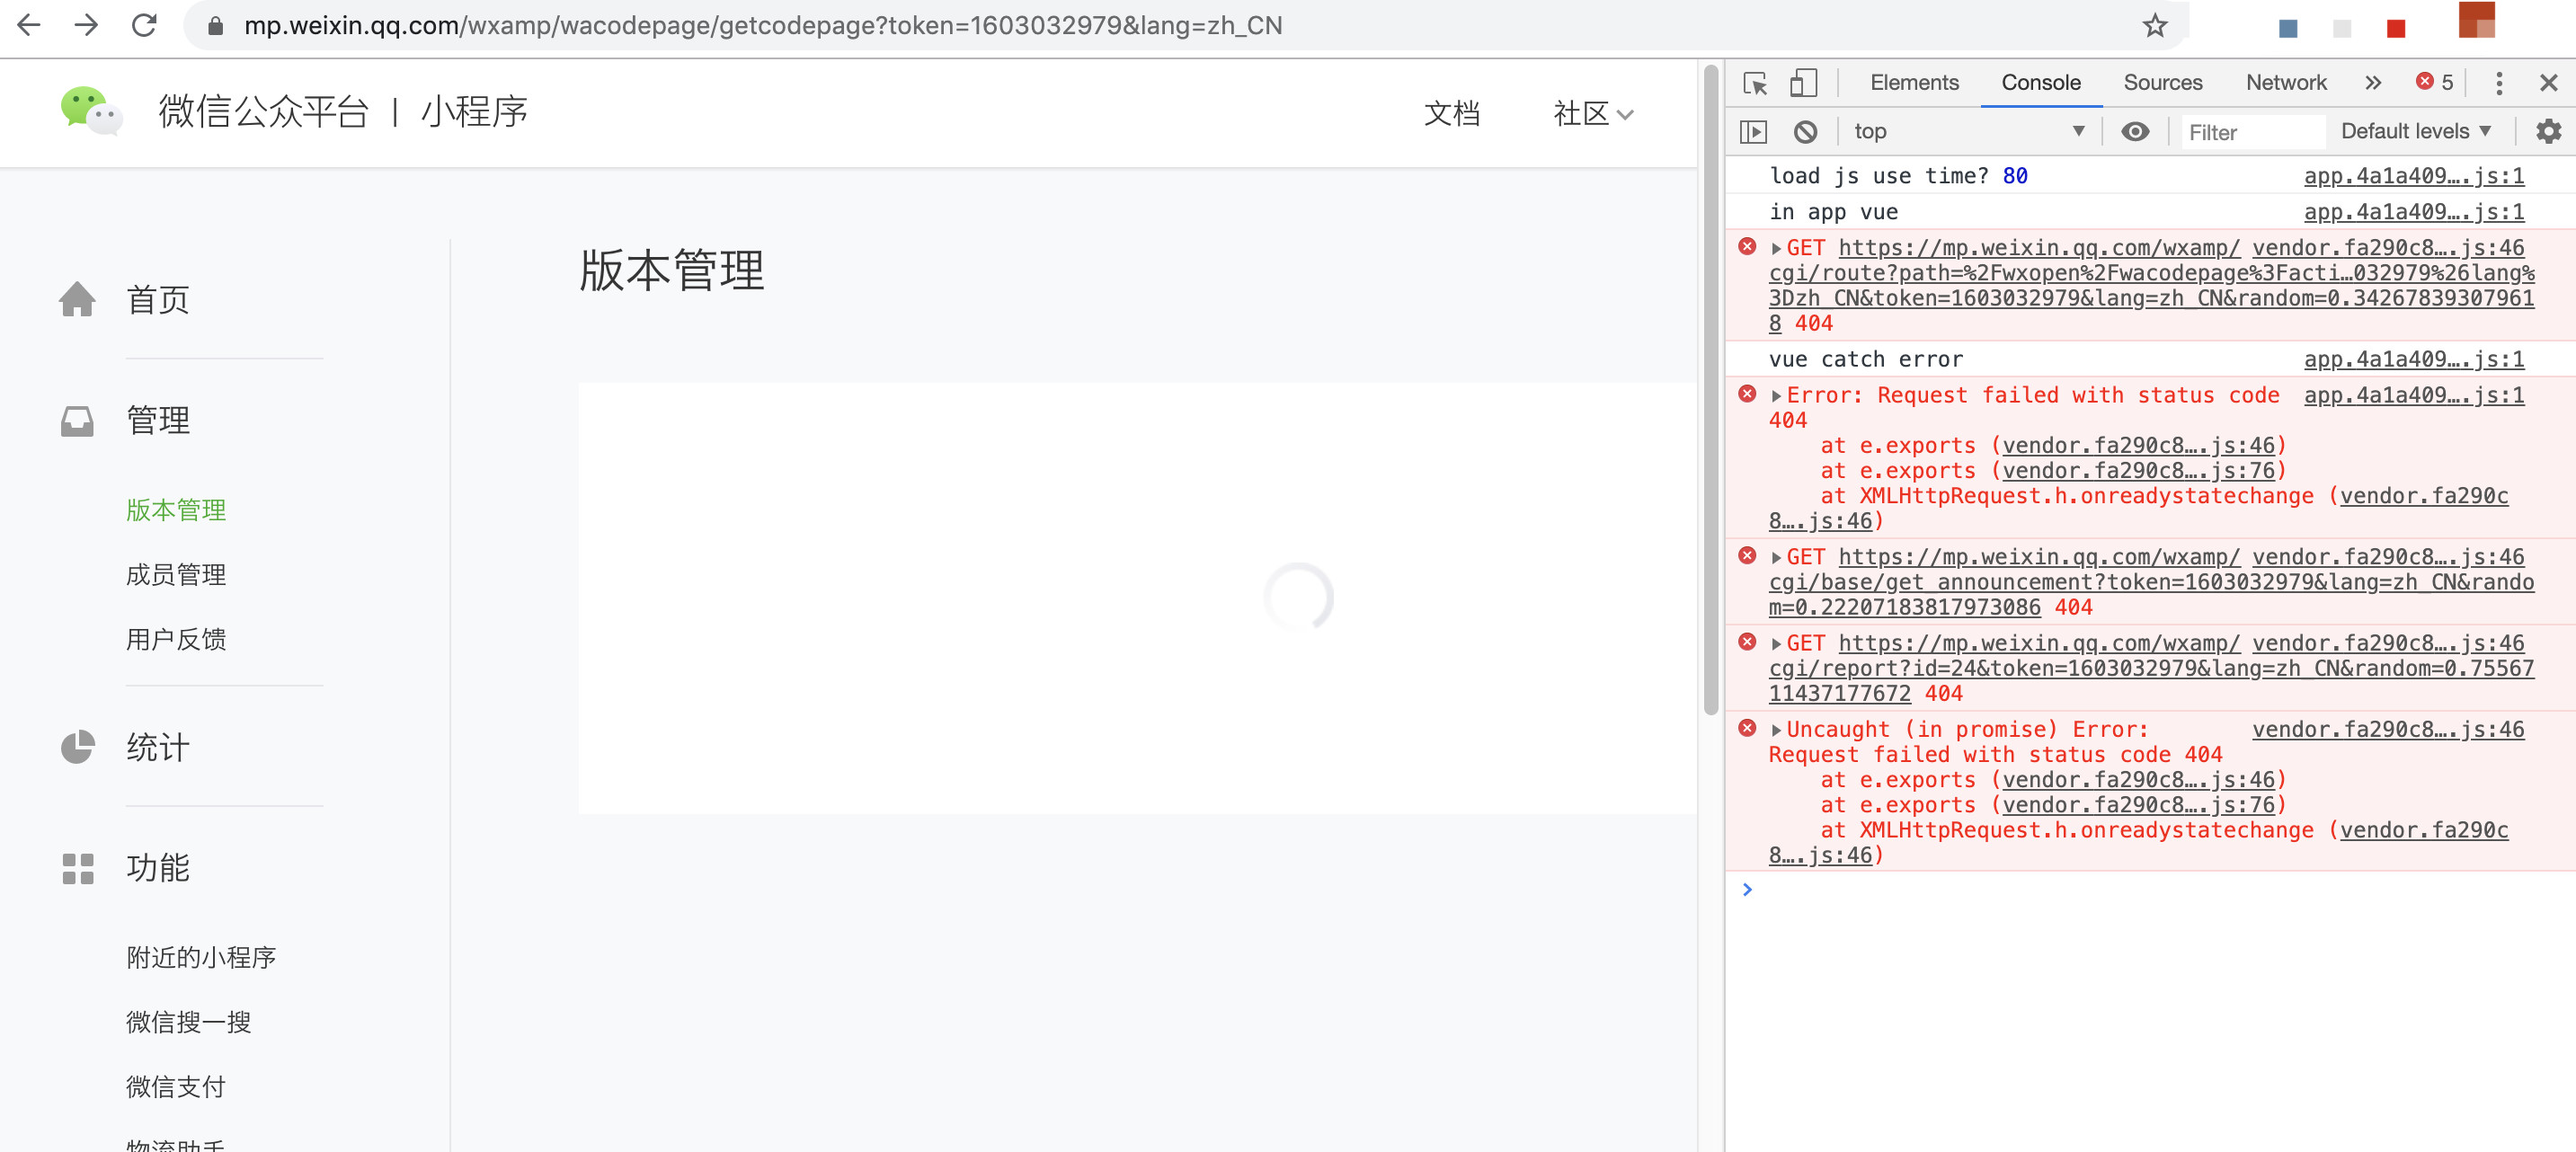Click the WeChat logo icon
The image size is (2576, 1152).
coord(91,111)
